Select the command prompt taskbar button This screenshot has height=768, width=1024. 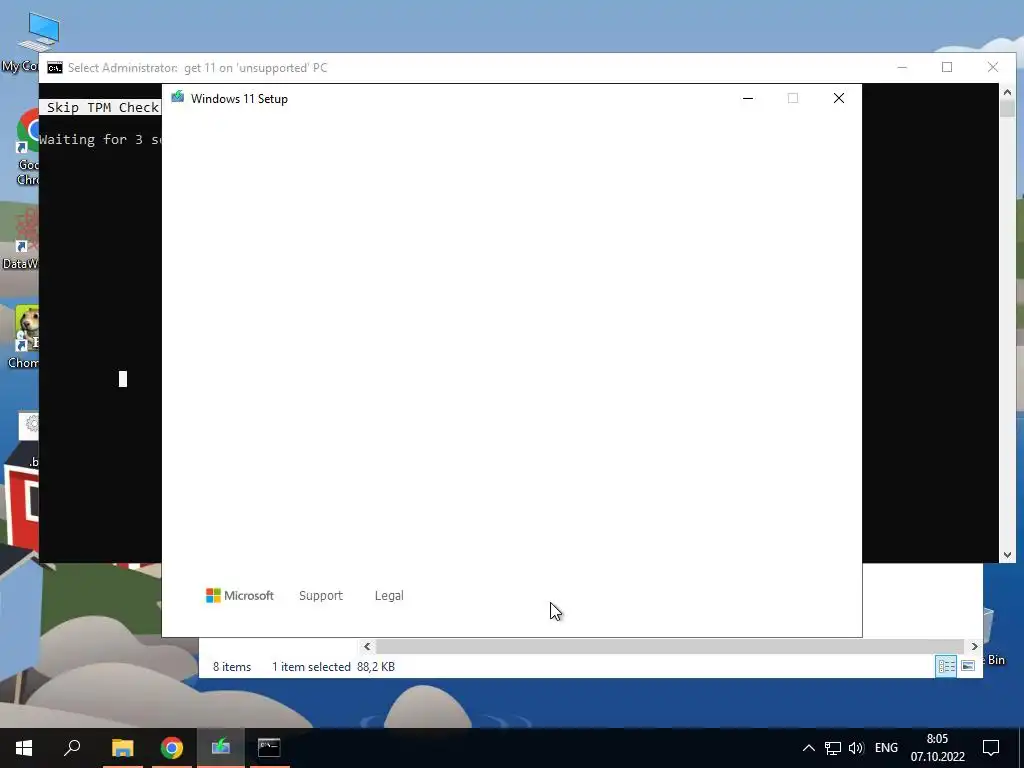[269, 748]
